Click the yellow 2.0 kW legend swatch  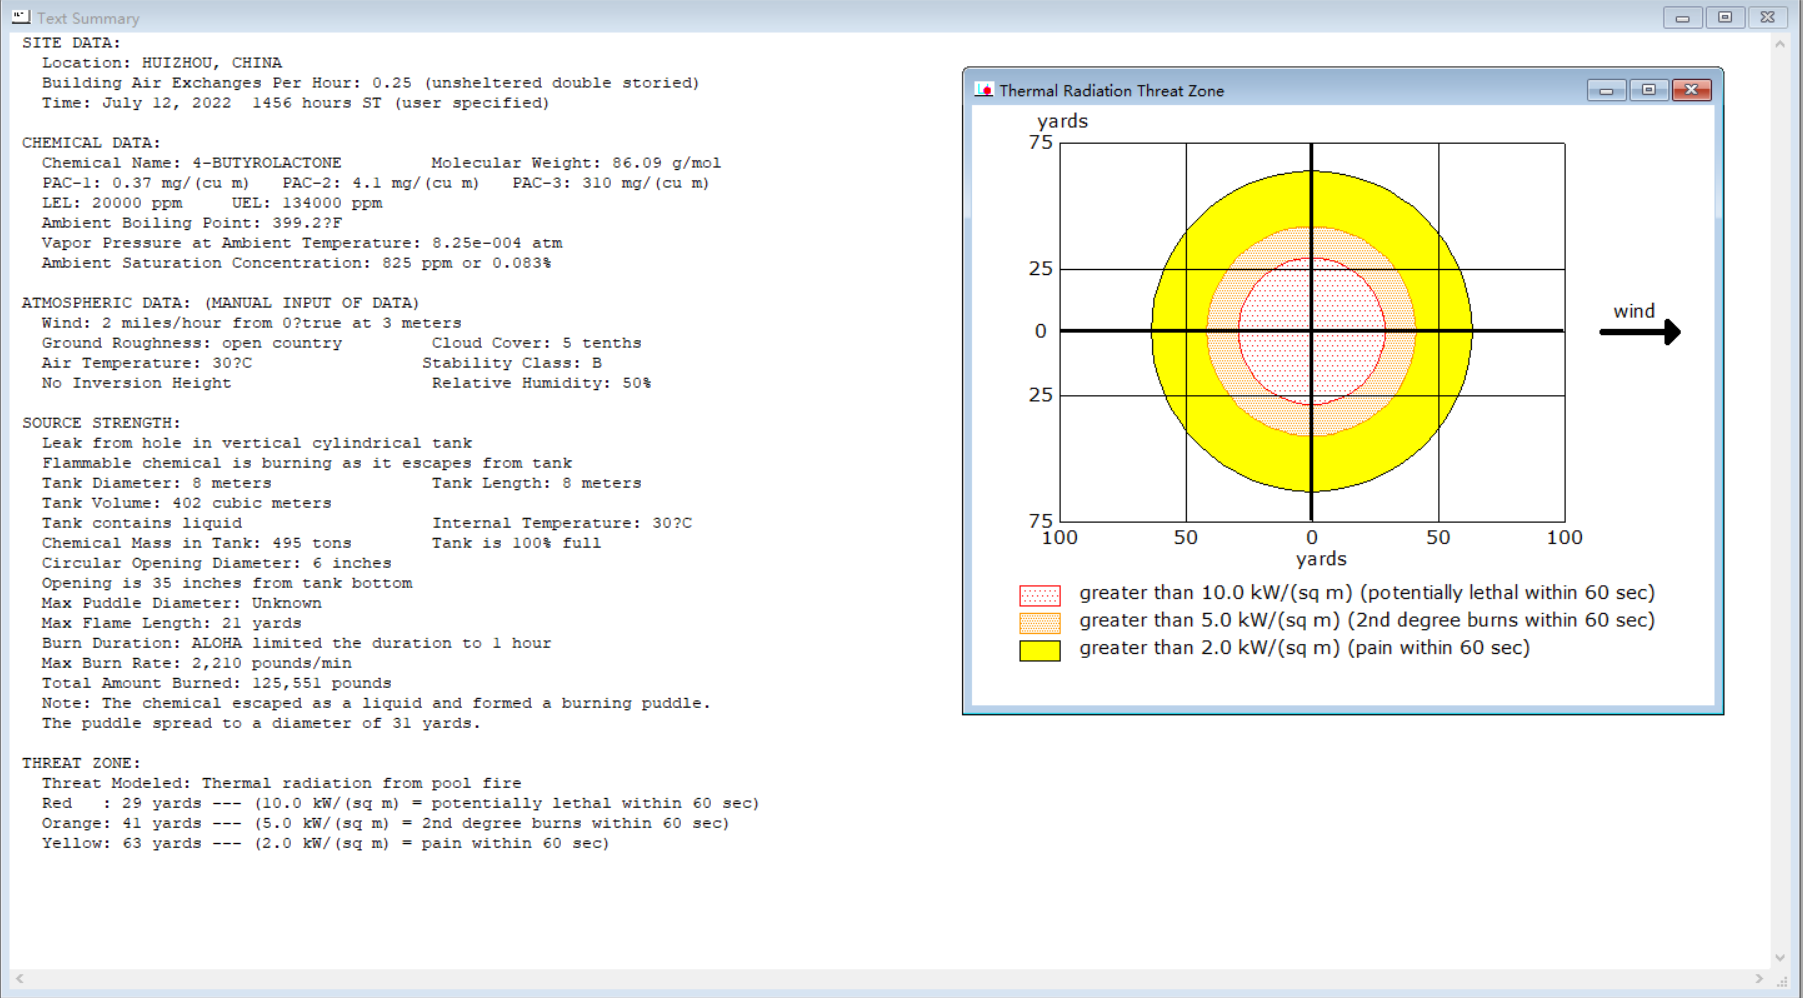point(1040,651)
